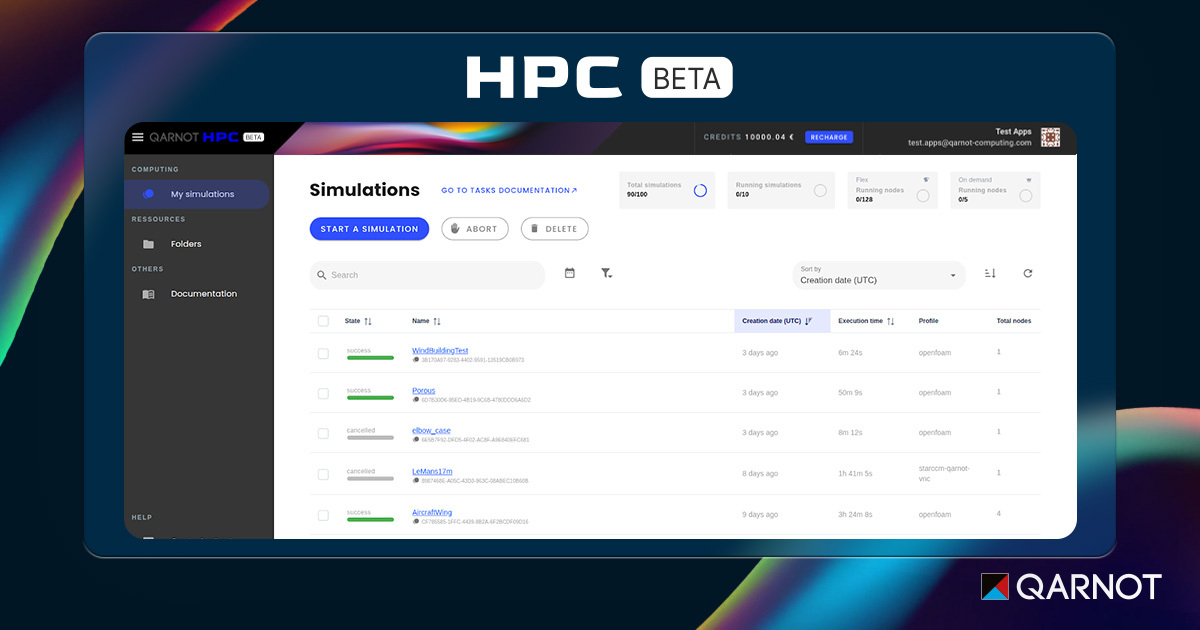Click the Flex card top-right icon

click(926, 180)
